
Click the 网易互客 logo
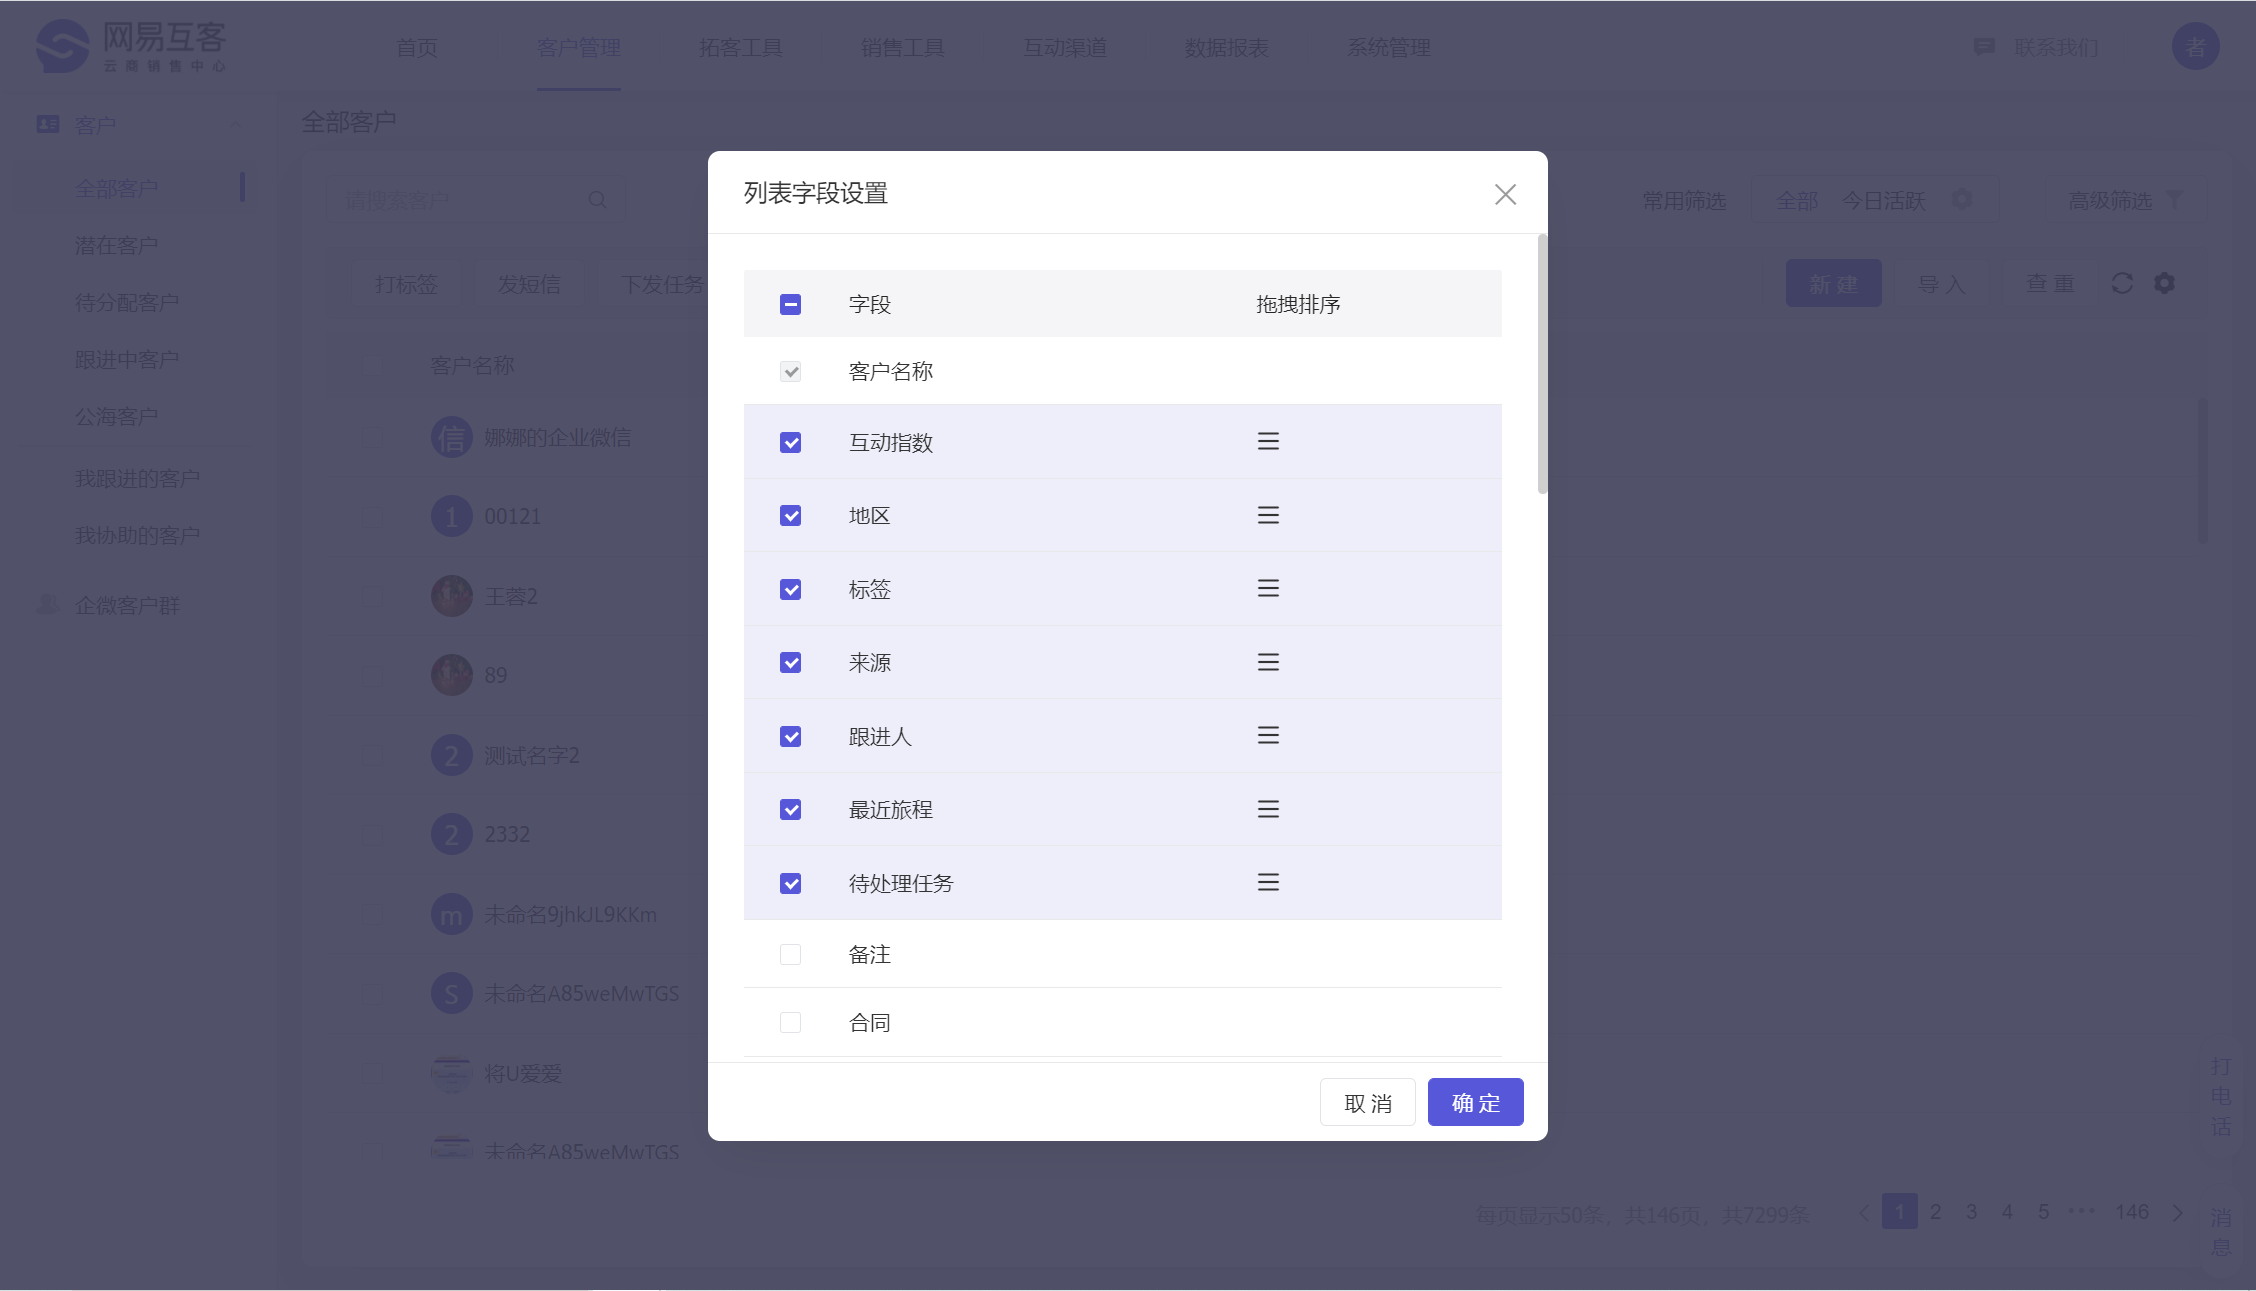(x=131, y=46)
